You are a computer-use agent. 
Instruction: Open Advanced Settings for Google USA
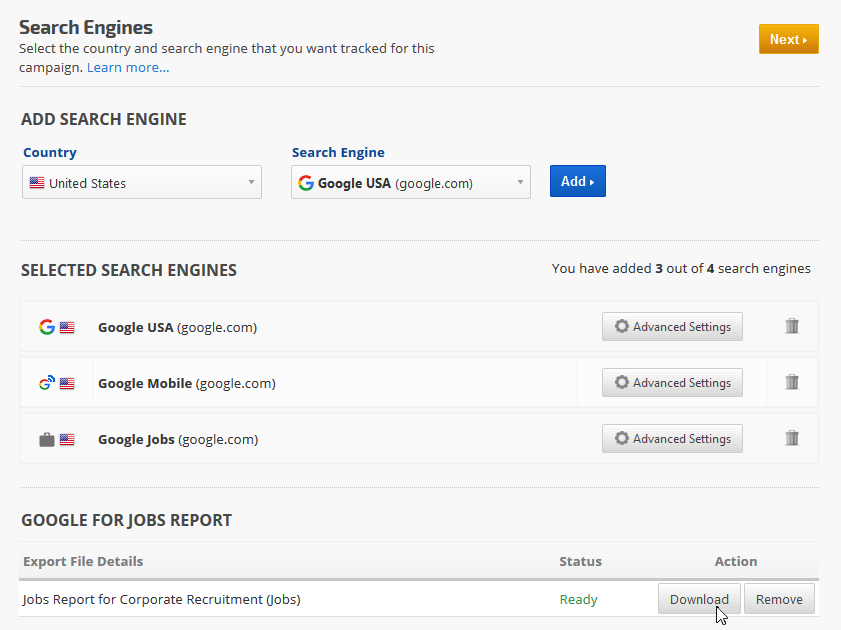[x=672, y=327]
